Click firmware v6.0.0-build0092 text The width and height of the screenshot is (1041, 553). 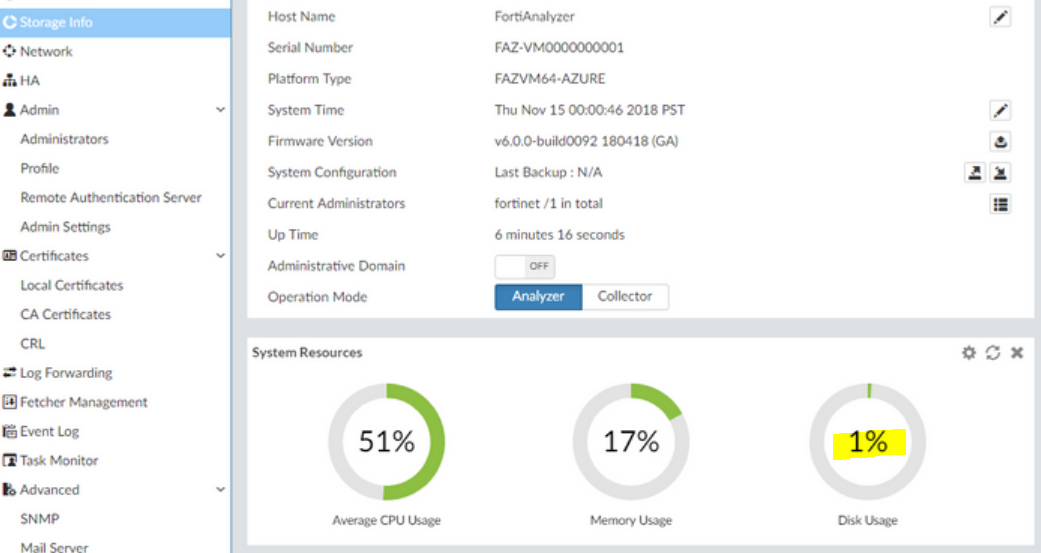coord(586,141)
